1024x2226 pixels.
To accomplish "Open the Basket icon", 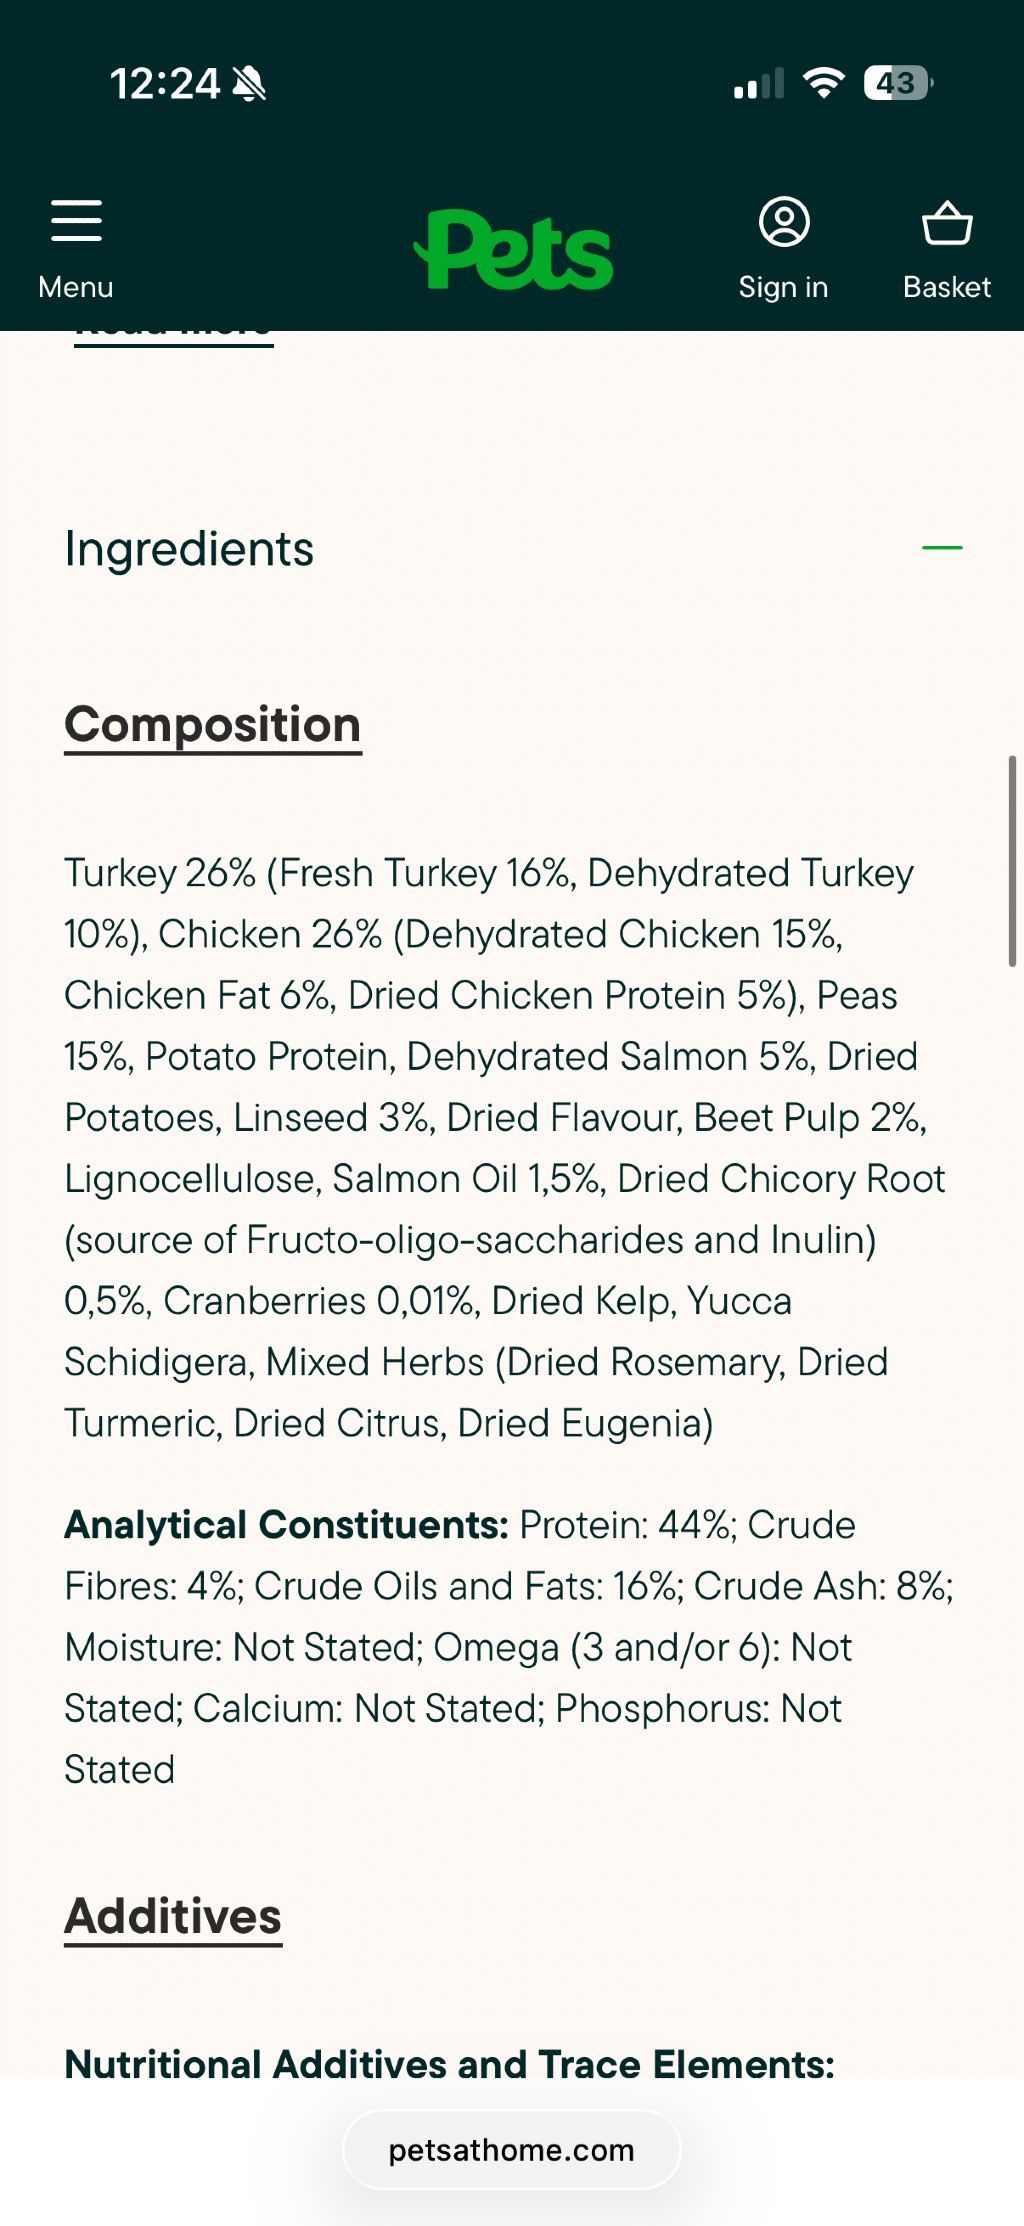I will pos(947,223).
